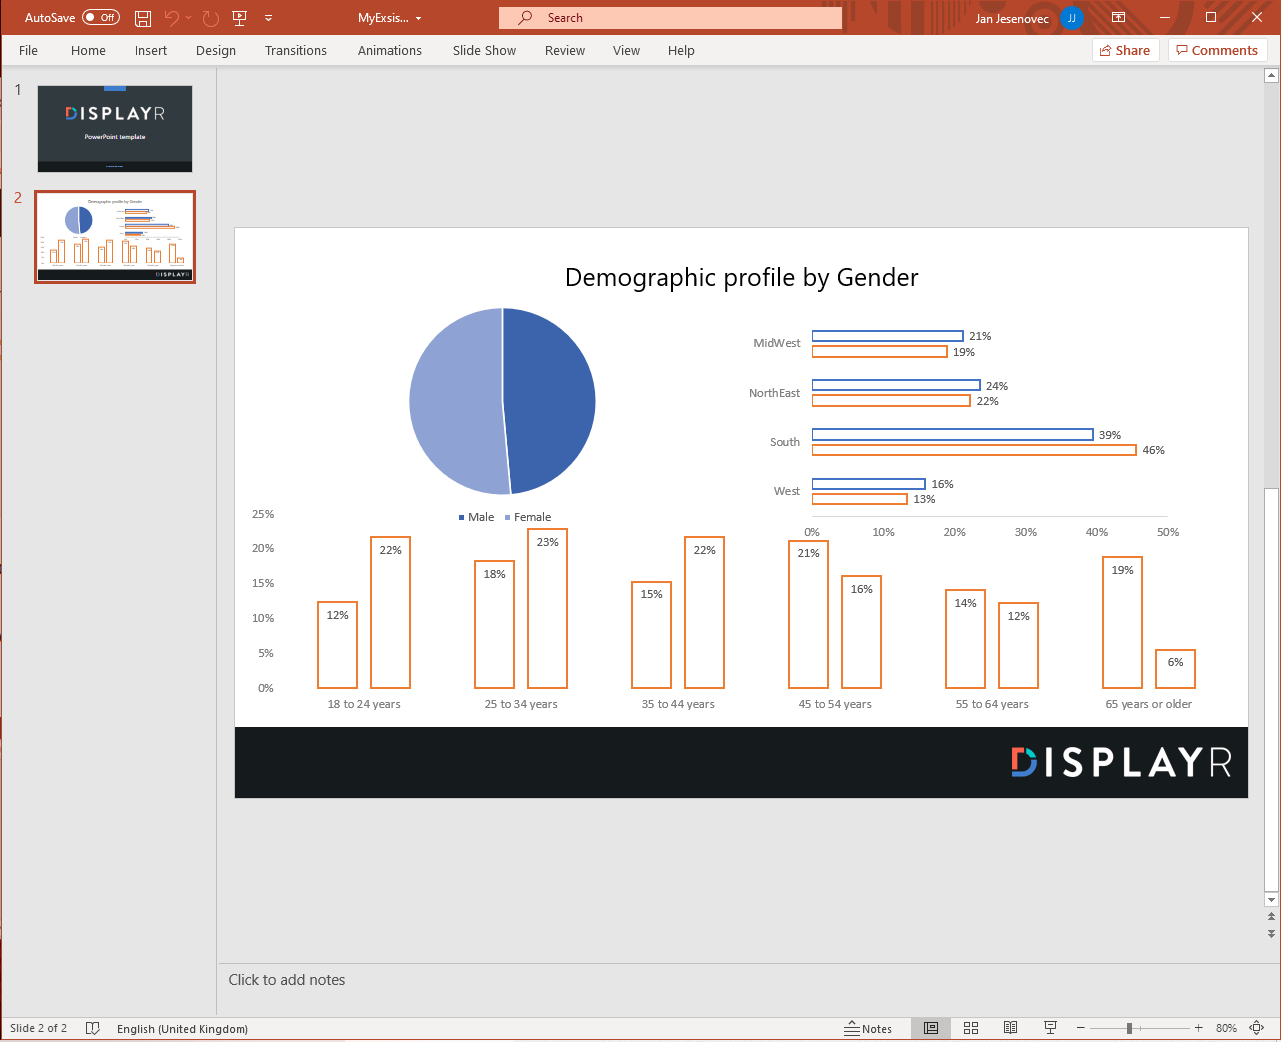Select the Normal view button
Screen dimensions: 1281x1042
pos(931,1028)
